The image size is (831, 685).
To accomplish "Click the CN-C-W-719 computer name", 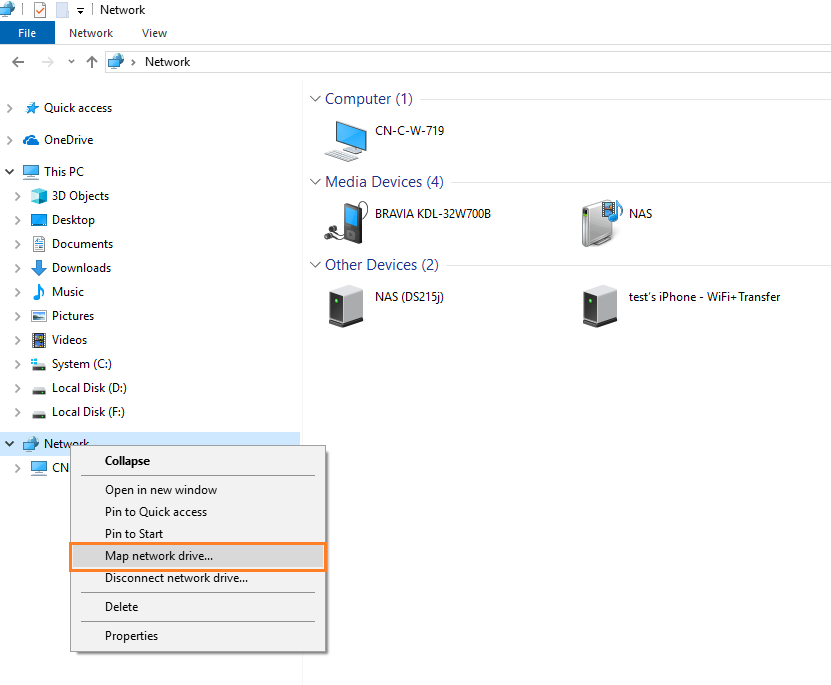I will click(x=409, y=130).
